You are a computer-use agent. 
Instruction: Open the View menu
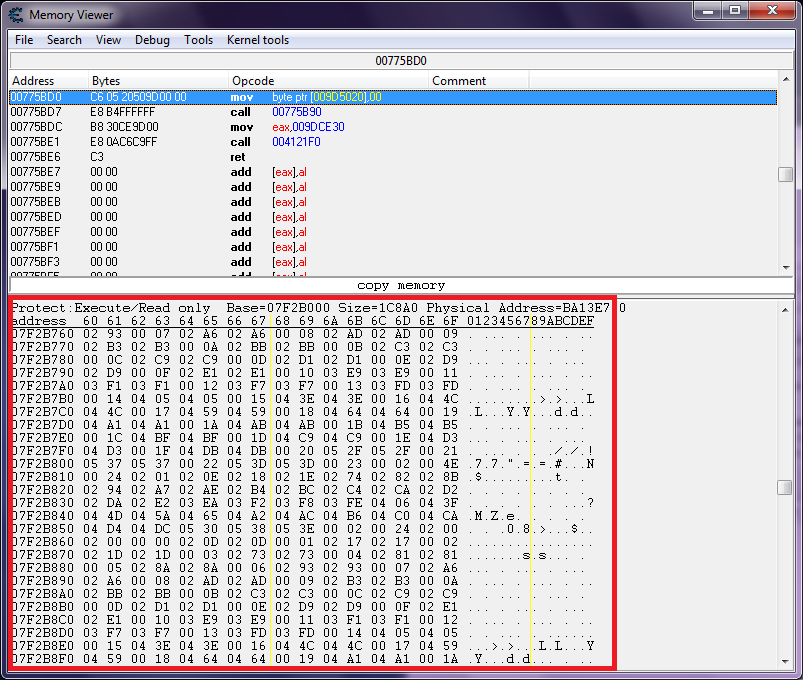pos(108,40)
